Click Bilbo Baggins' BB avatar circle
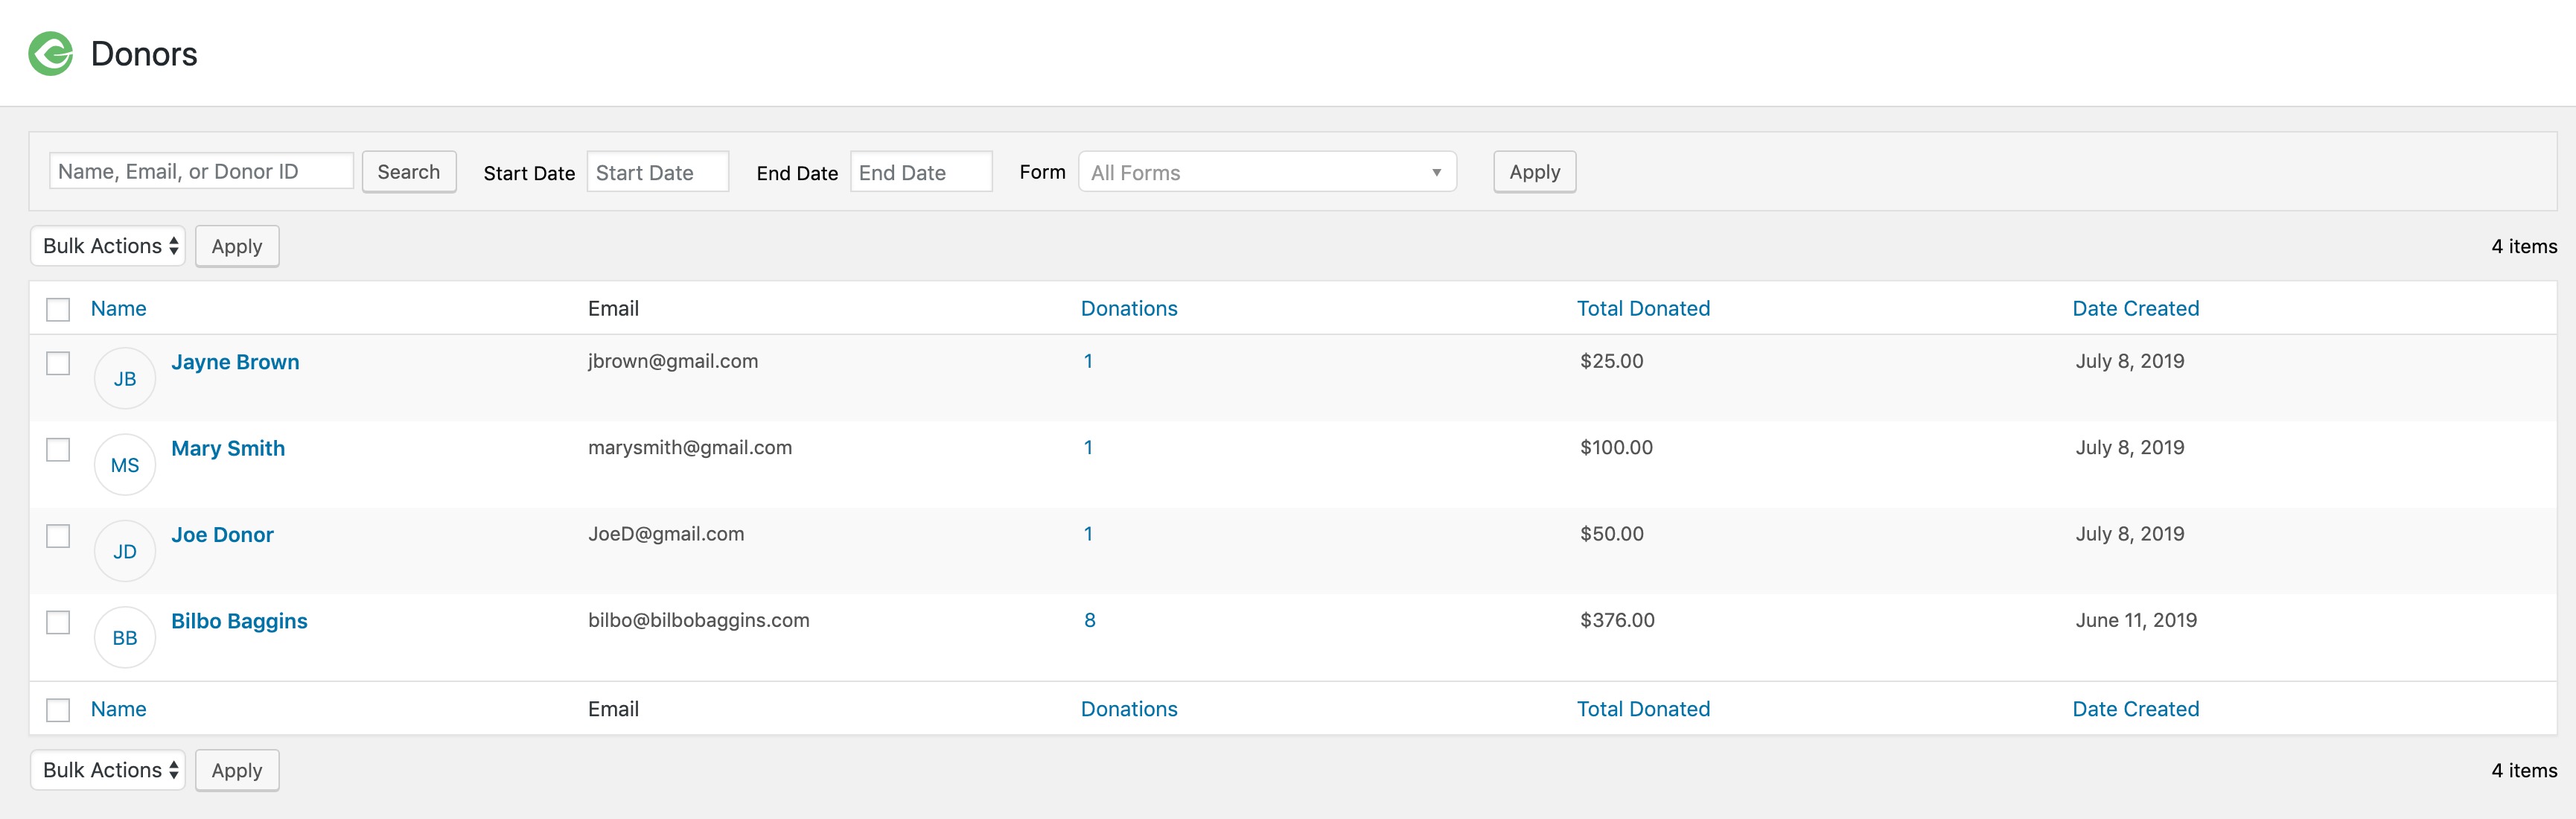Viewport: 2576px width, 819px height. click(125, 637)
